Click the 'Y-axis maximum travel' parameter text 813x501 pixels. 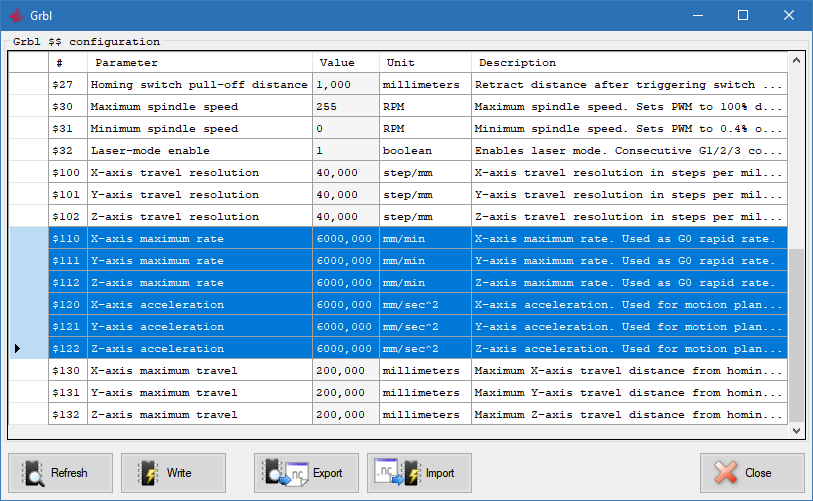tap(164, 393)
